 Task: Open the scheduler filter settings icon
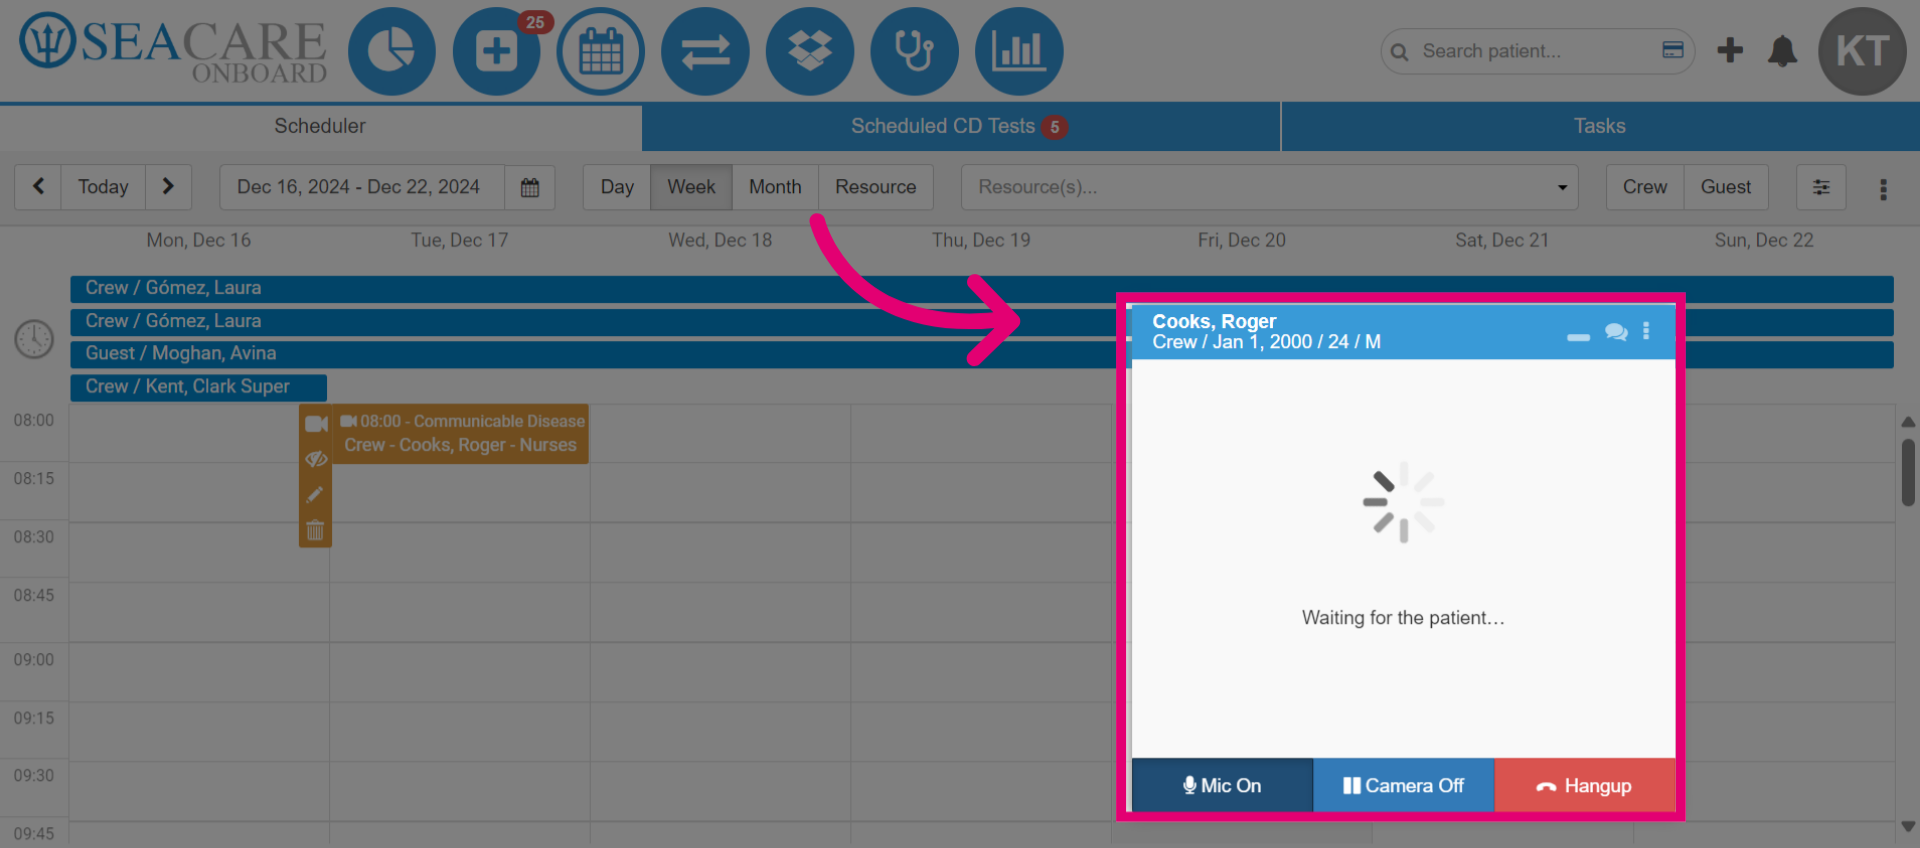coord(1821,187)
